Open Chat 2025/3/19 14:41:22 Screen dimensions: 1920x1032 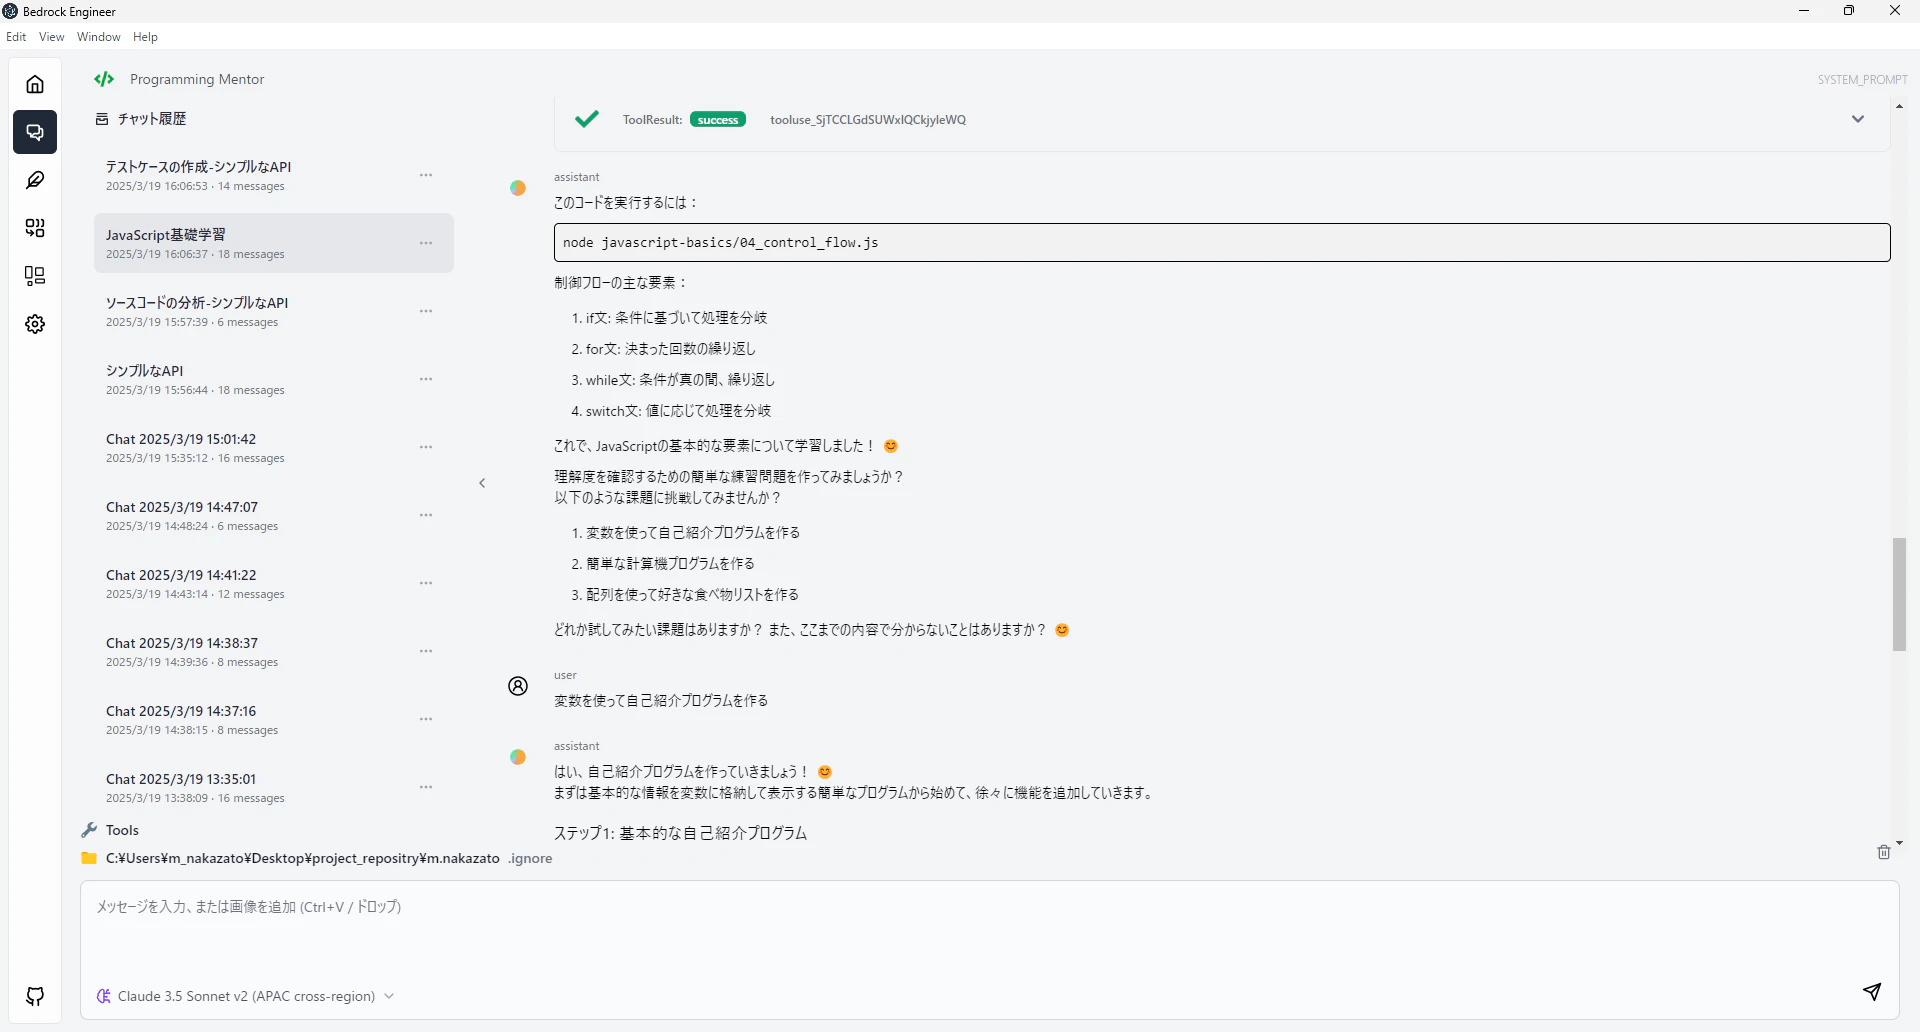coord(273,583)
